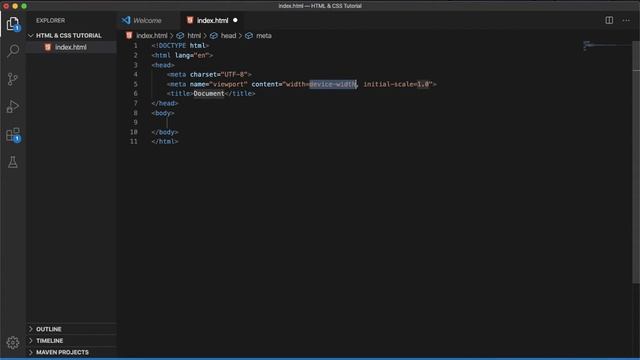Viewport: 640px width, 360px height.
Task: Click the closing body tag on line 10
Action: click(x=165, y=132)
